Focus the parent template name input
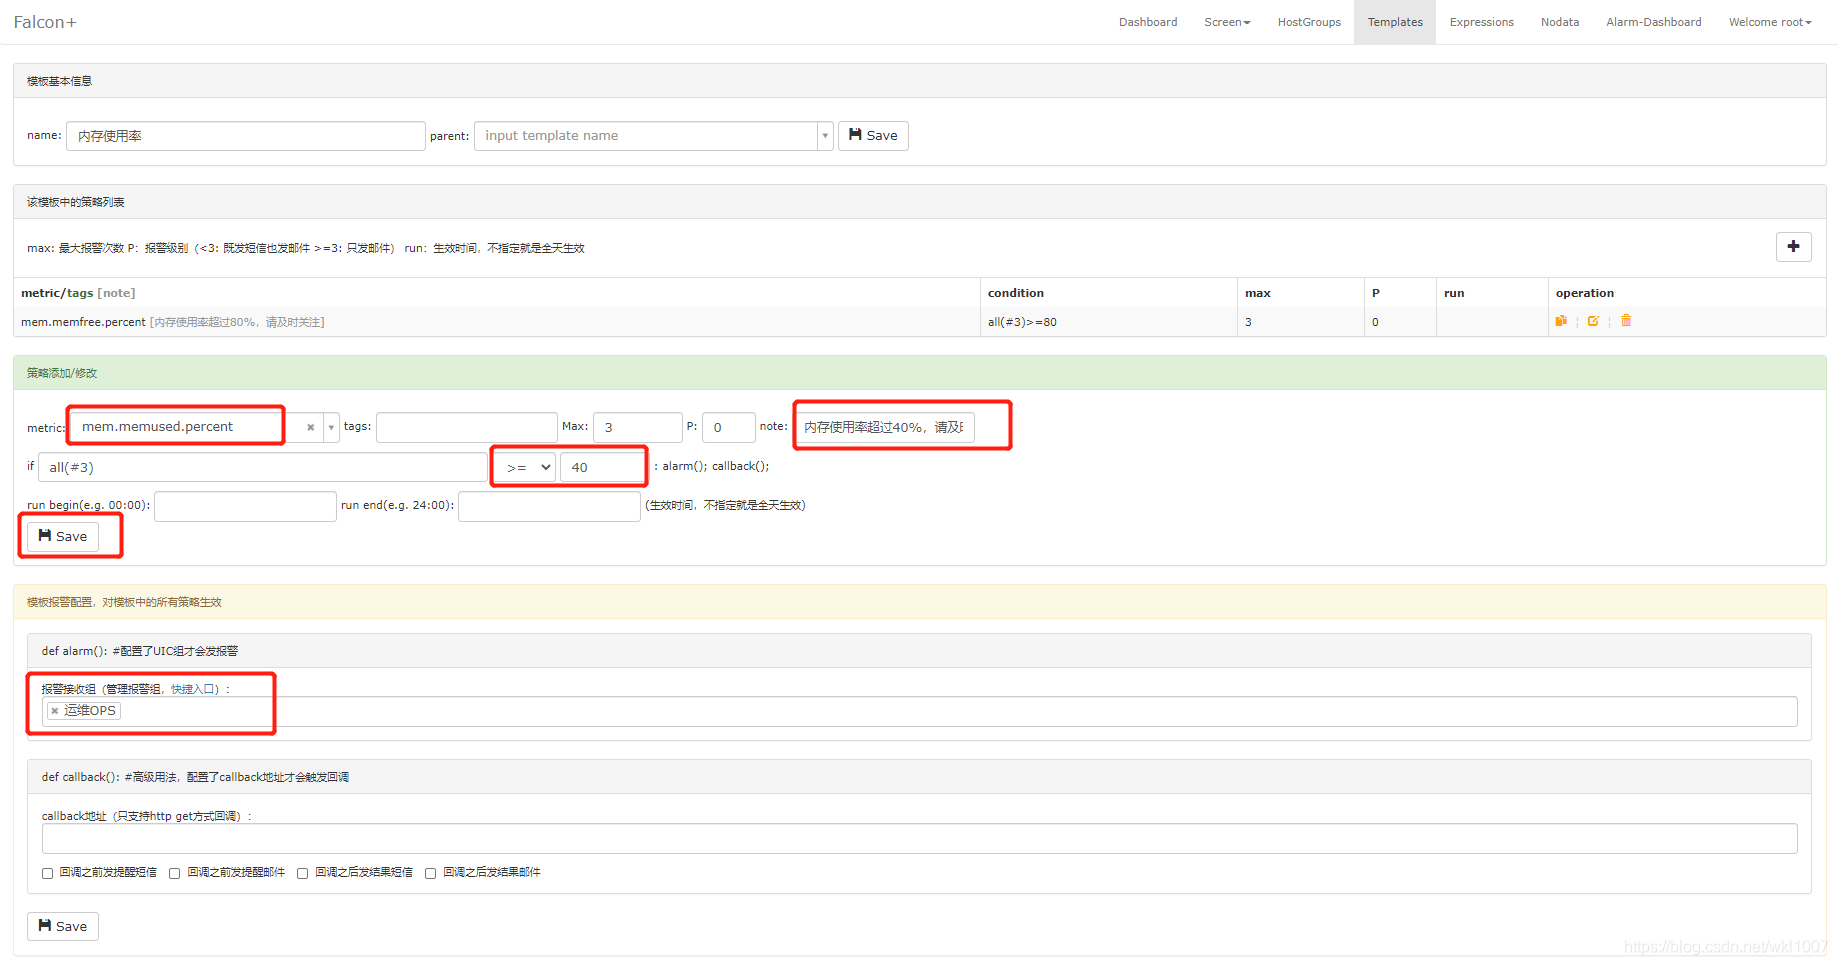Viewport: 1838px width, 965px height. click(x=646, y=136)
